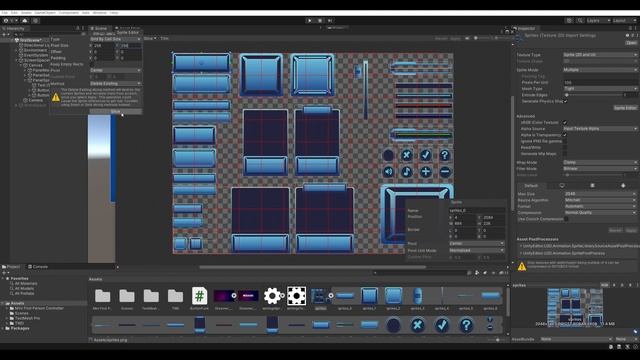Toggle the Keep Empty Rects checkbox

[91, 64]
